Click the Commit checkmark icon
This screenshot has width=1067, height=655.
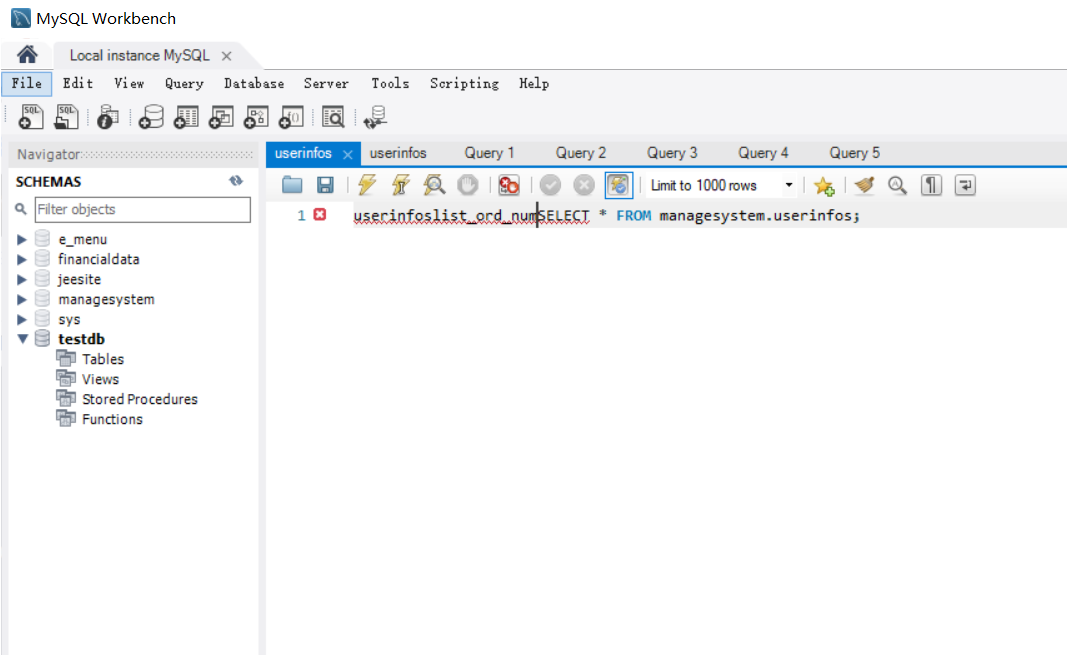(550, 185)
